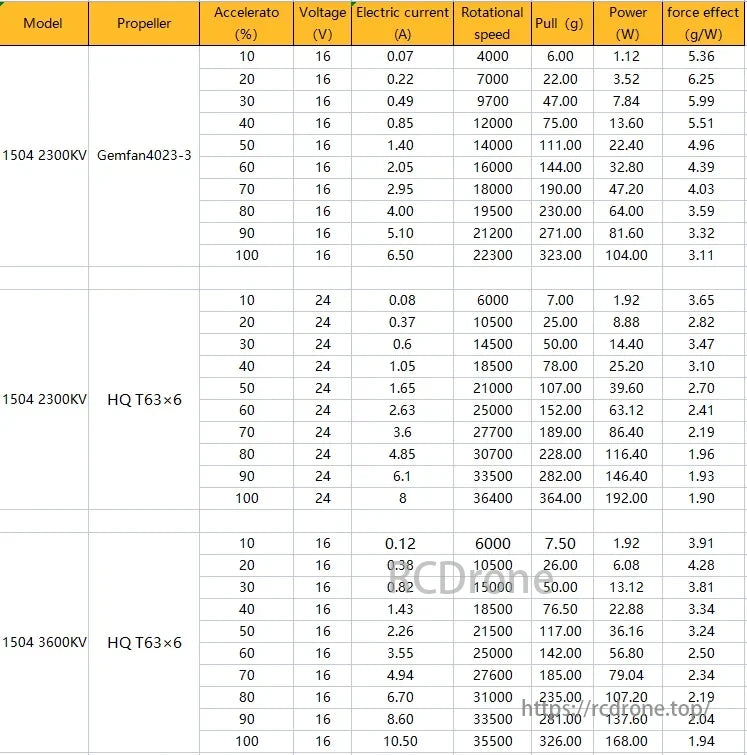Click the Propeller column header
This screenshot has height=755, width=747.
click(x=144, y=23)
